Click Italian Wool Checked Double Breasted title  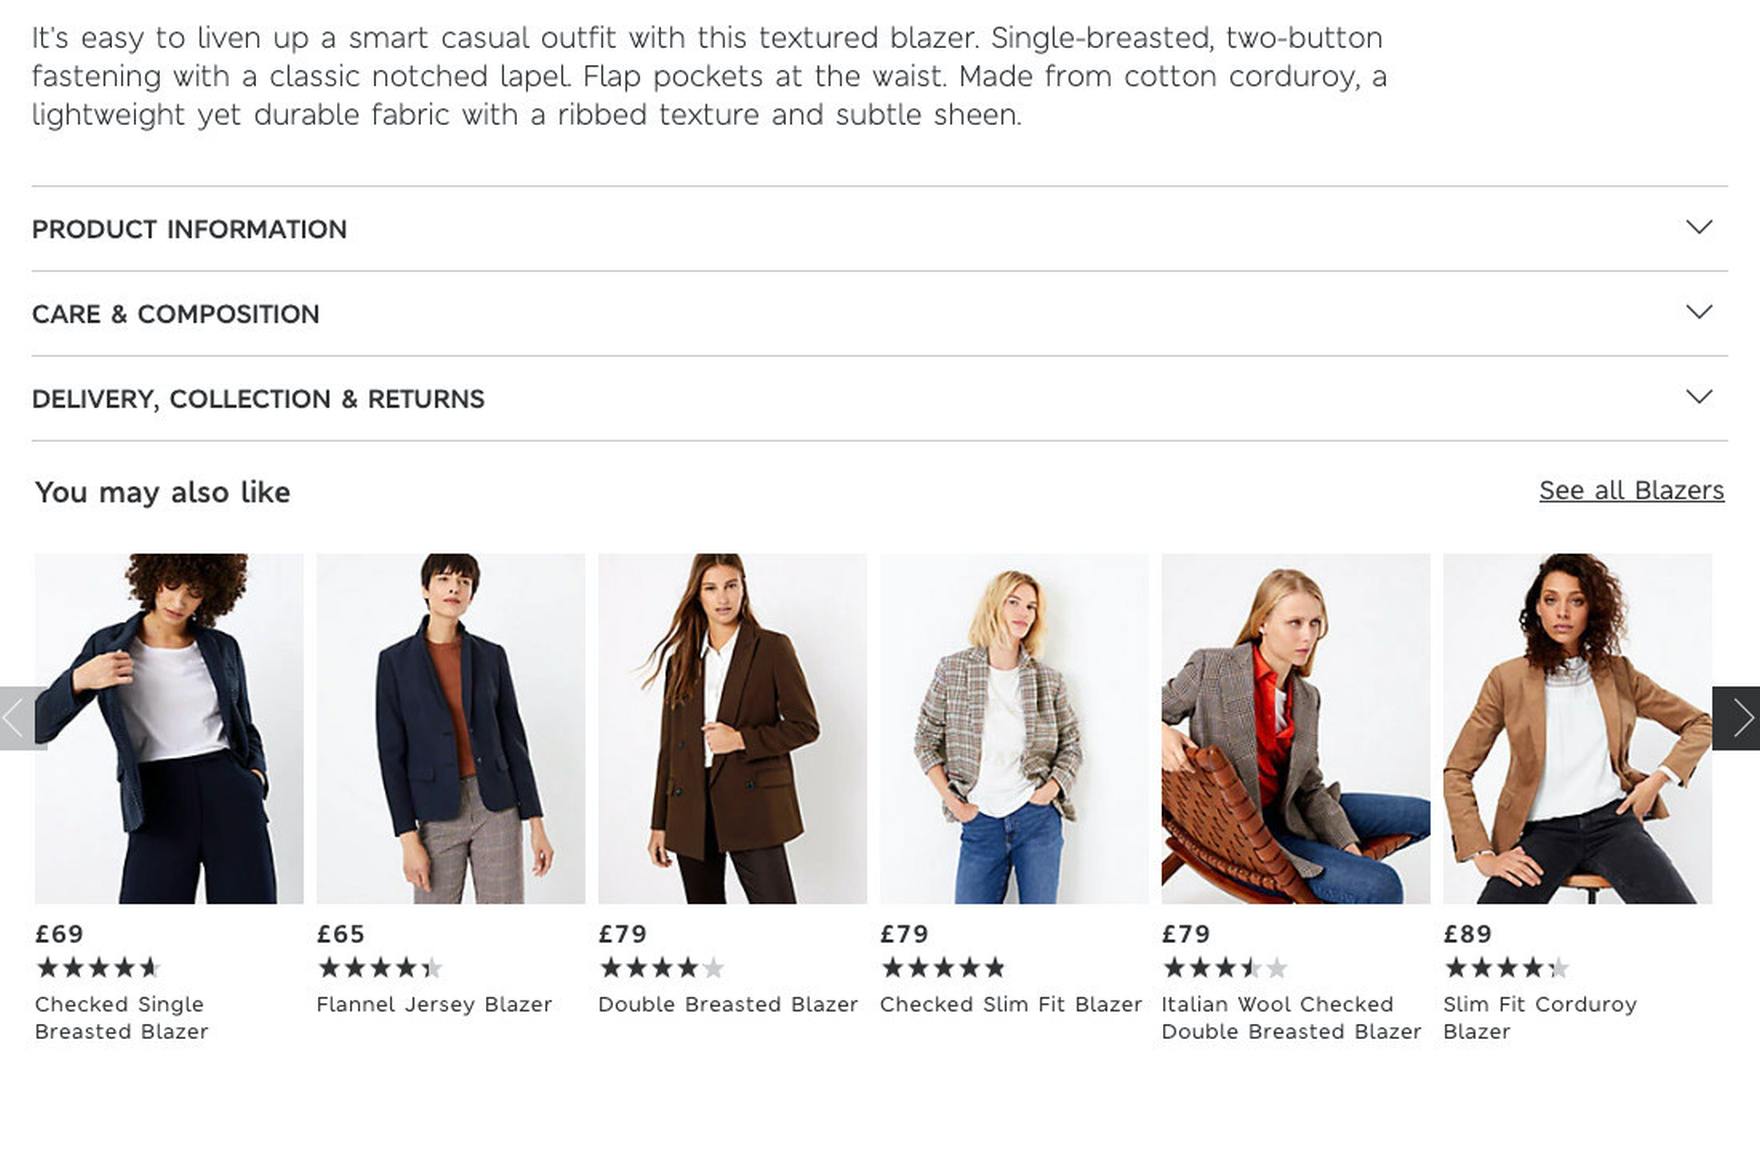click(x=1290, y=1018)
